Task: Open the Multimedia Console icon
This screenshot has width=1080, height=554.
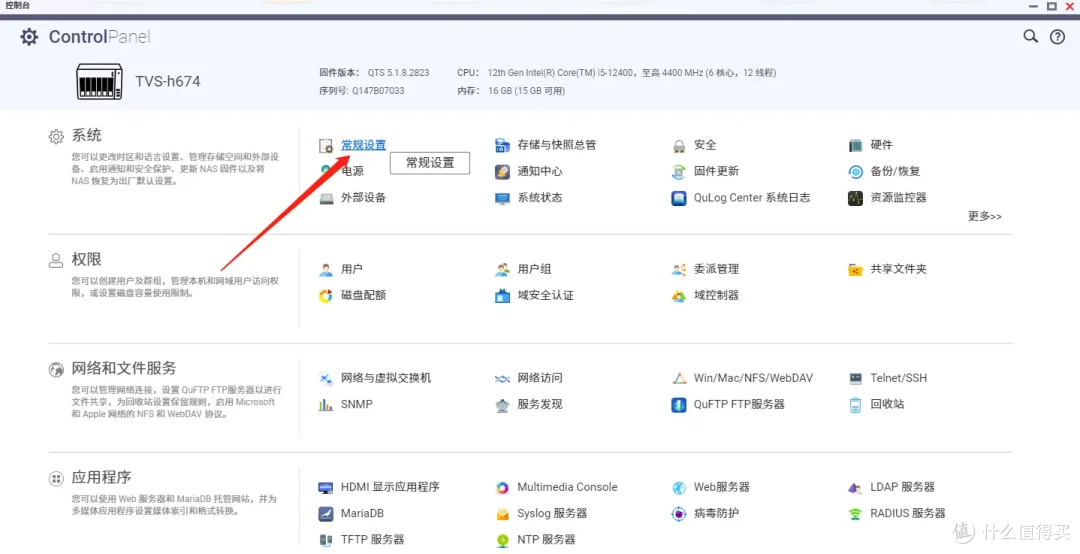Action: click(502, 487)
